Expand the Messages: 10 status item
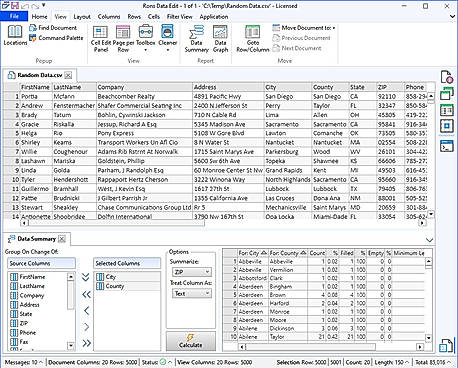Viewport: 458px width, 368px height. [x=23, y=362]
